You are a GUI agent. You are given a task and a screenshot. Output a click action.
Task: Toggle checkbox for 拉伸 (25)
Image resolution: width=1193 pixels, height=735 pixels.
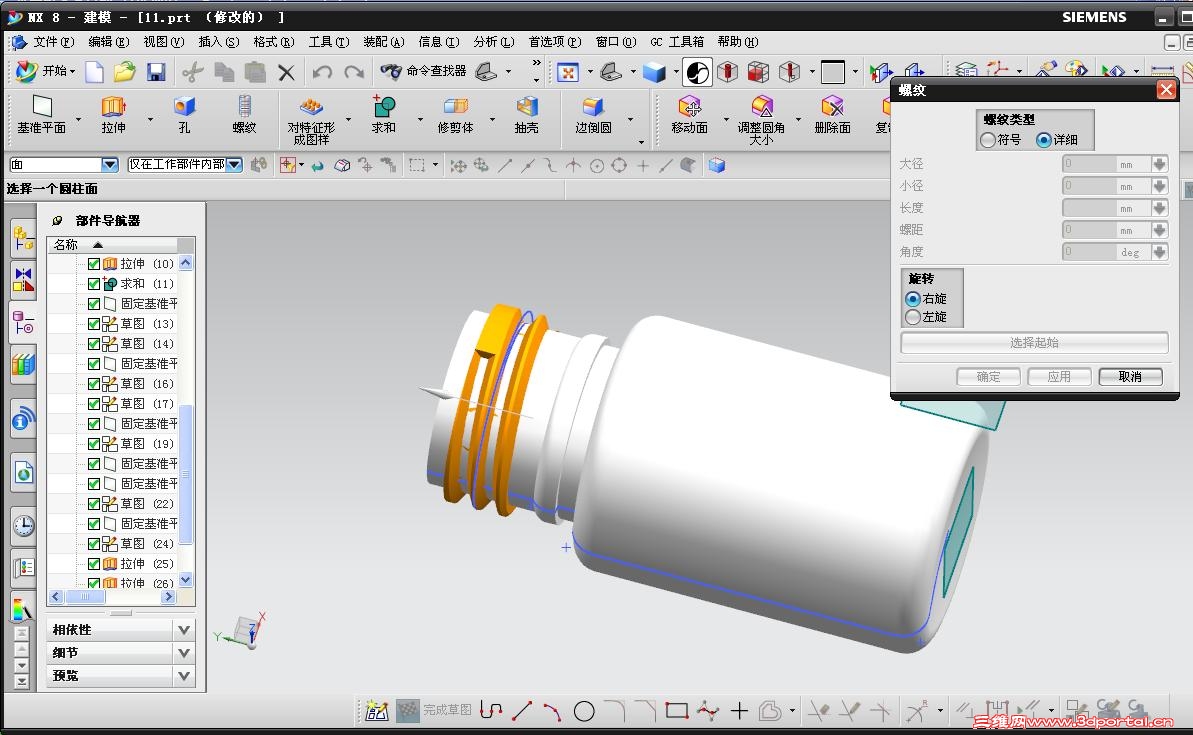tap(94, 564)
